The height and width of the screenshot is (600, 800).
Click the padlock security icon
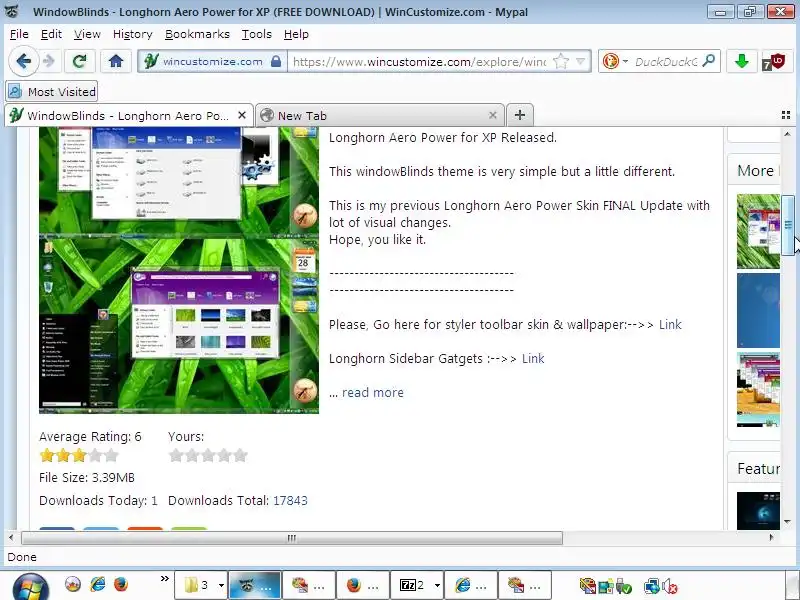coord(276,61)
